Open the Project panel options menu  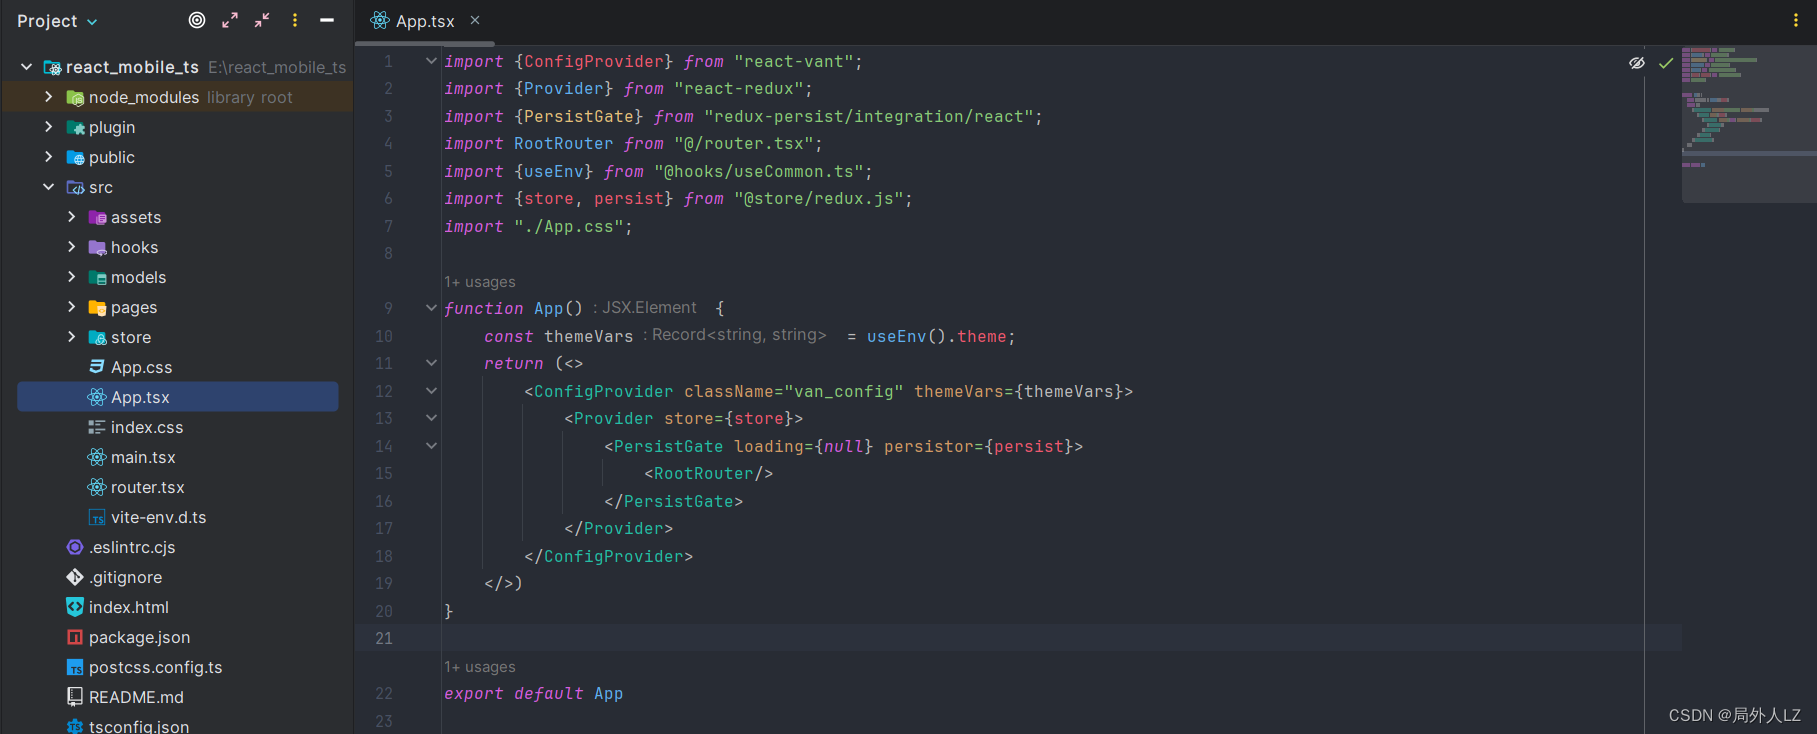pos(295,20)
